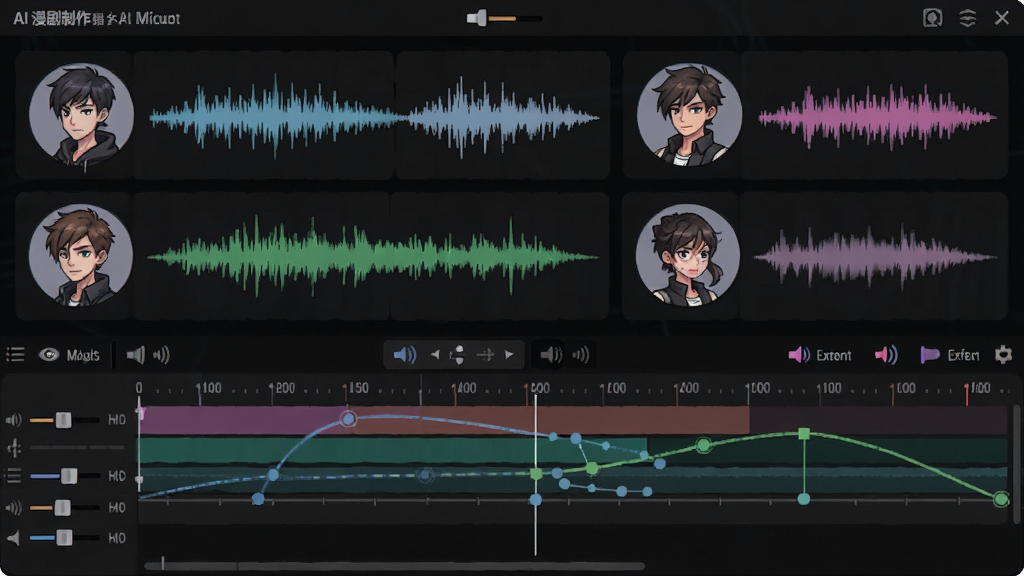The height and width of the screenshot is (576, 1024).
Task: Toggle the eye visibility icon beside Mogis
Action: click(x=49, y=355)
